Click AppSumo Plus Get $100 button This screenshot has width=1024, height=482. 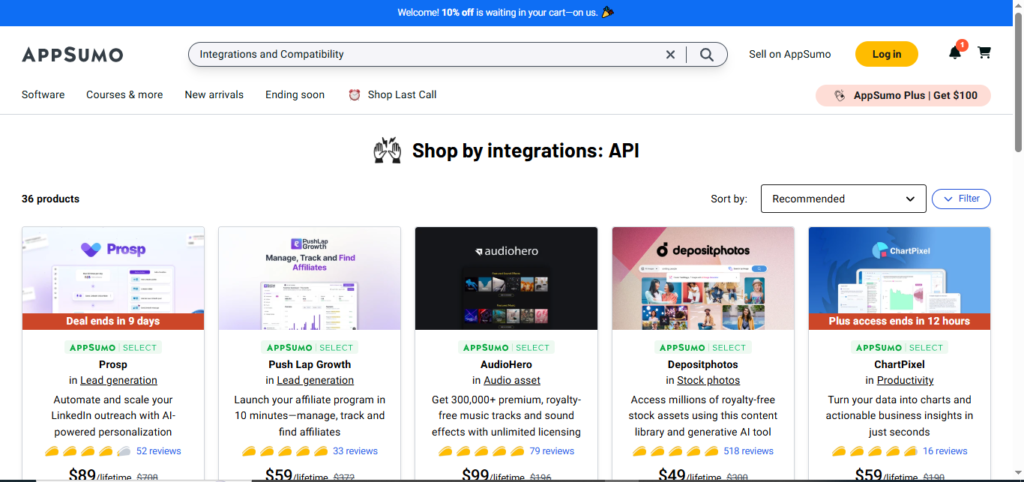(x=903, y=95)
